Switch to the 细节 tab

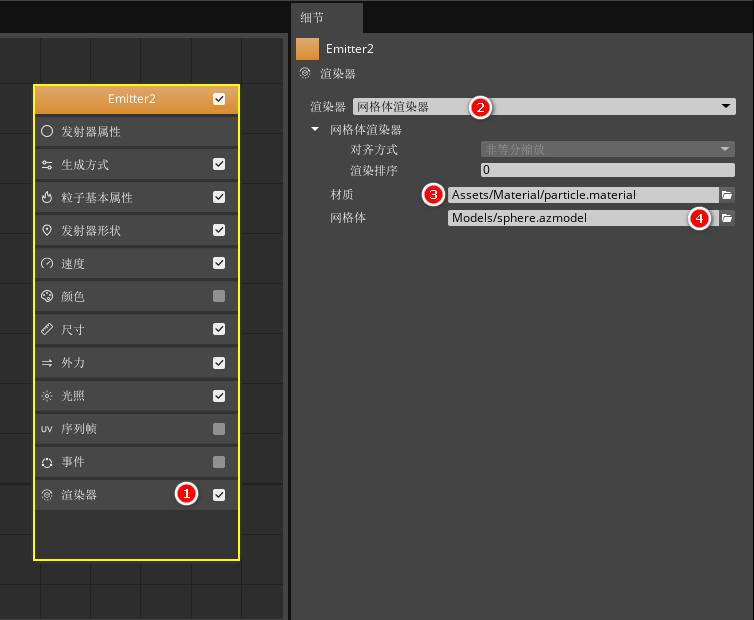[x=326, y=18]
